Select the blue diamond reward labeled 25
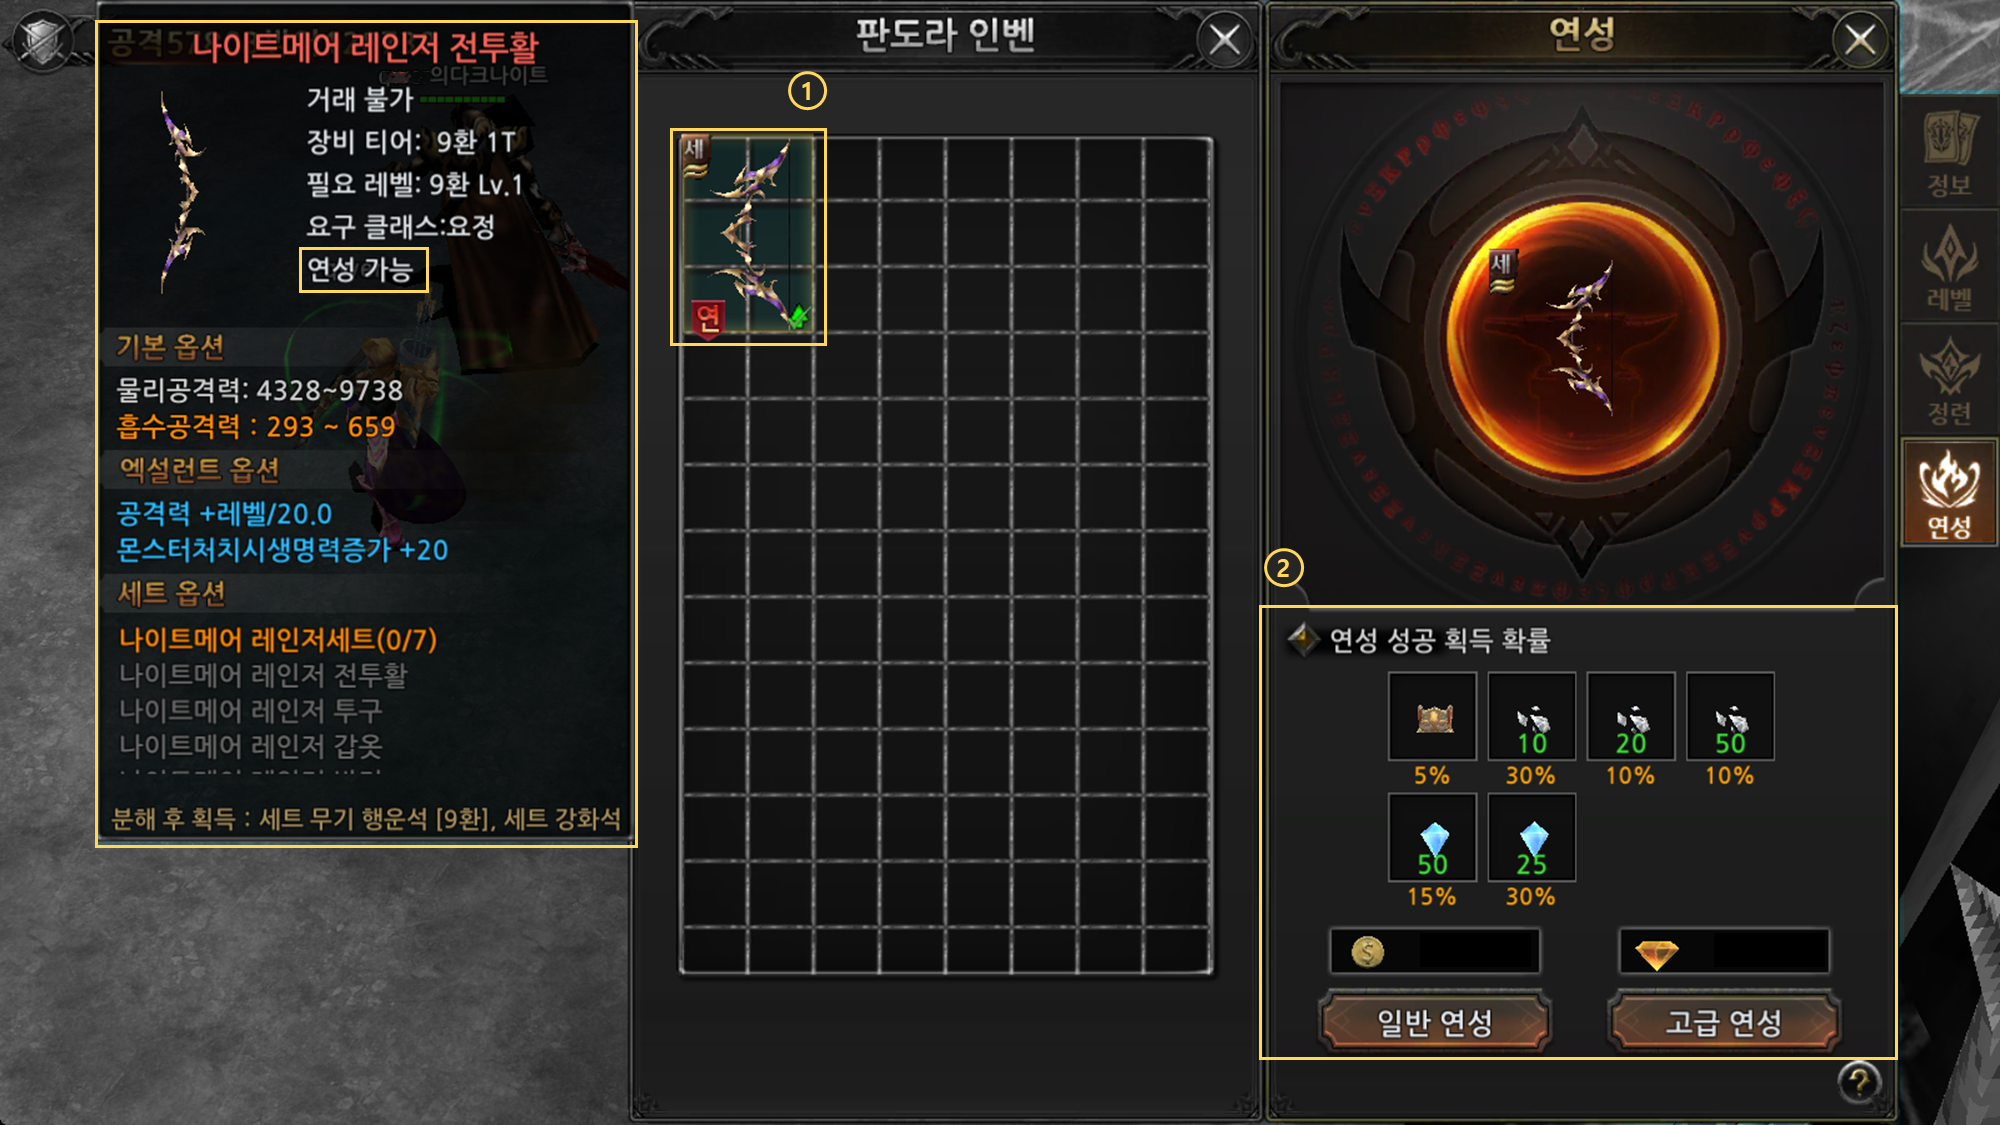2000x1125 pixels. tap(1531, 837)
